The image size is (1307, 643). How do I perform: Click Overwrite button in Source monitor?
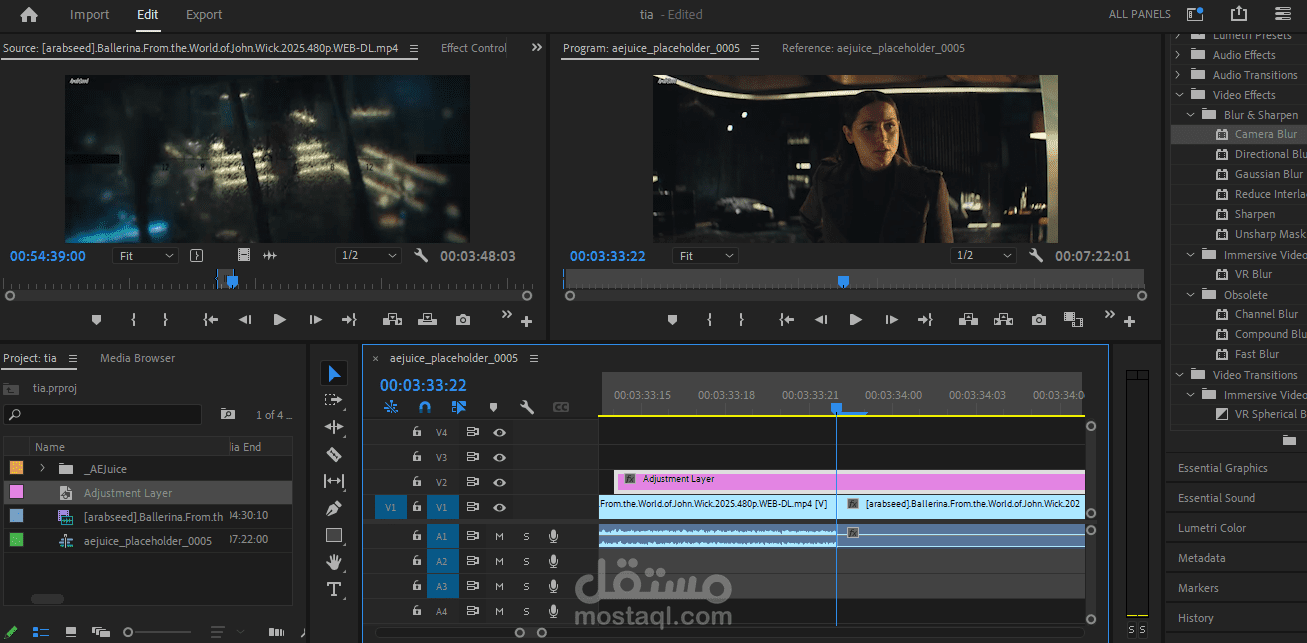pos(427,320)
